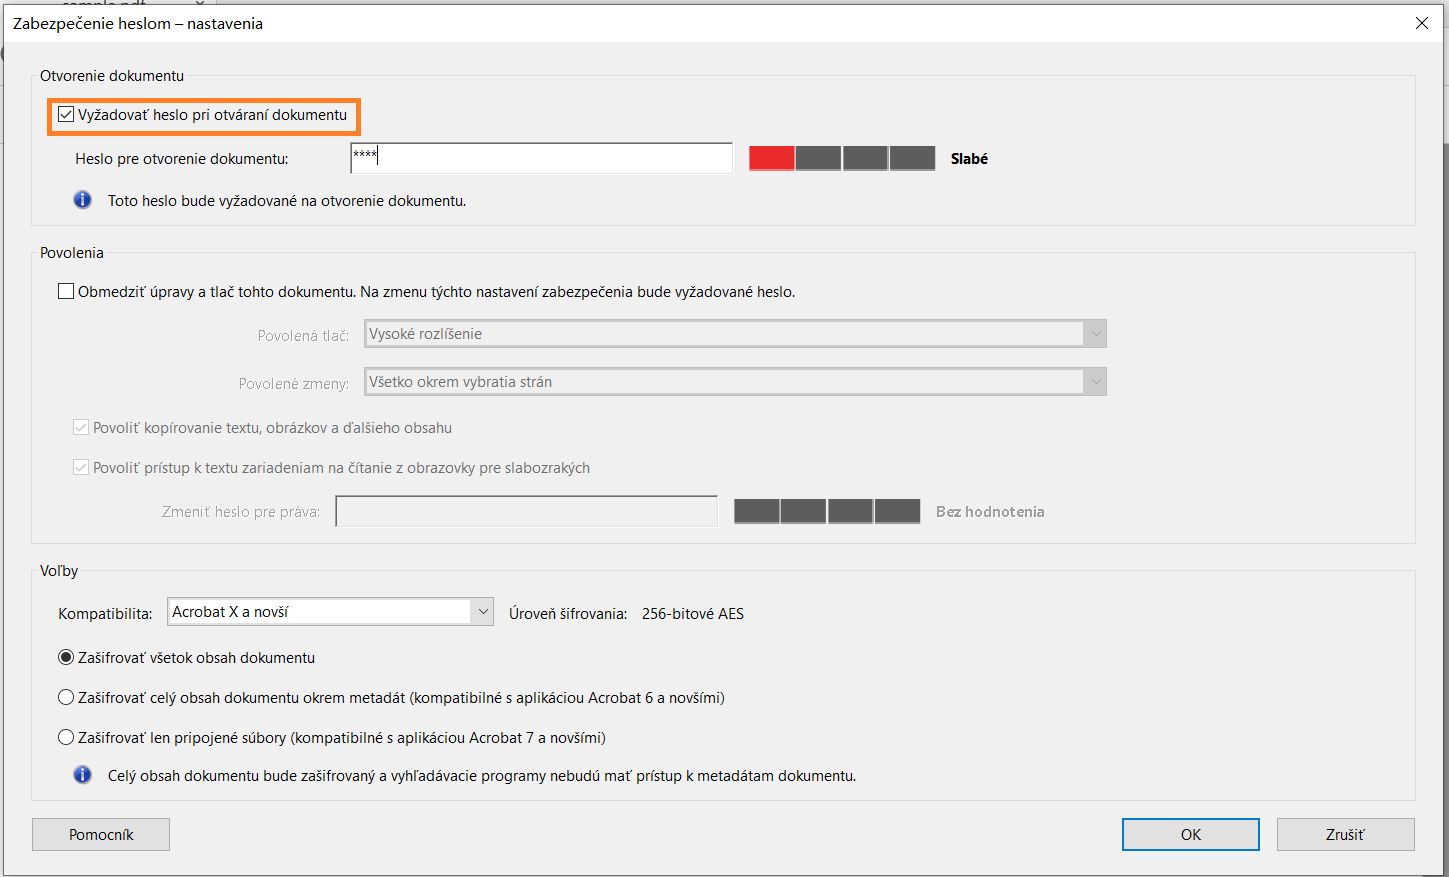Select 'Zašifrovať všetok obsah dokumentu' radio button
This screenshot has width=1449, height=877.
[66, 658]
